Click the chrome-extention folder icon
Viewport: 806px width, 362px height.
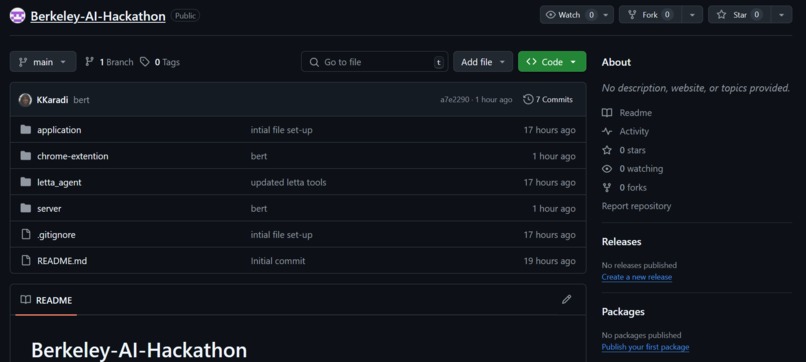click(x=26, y=156)
